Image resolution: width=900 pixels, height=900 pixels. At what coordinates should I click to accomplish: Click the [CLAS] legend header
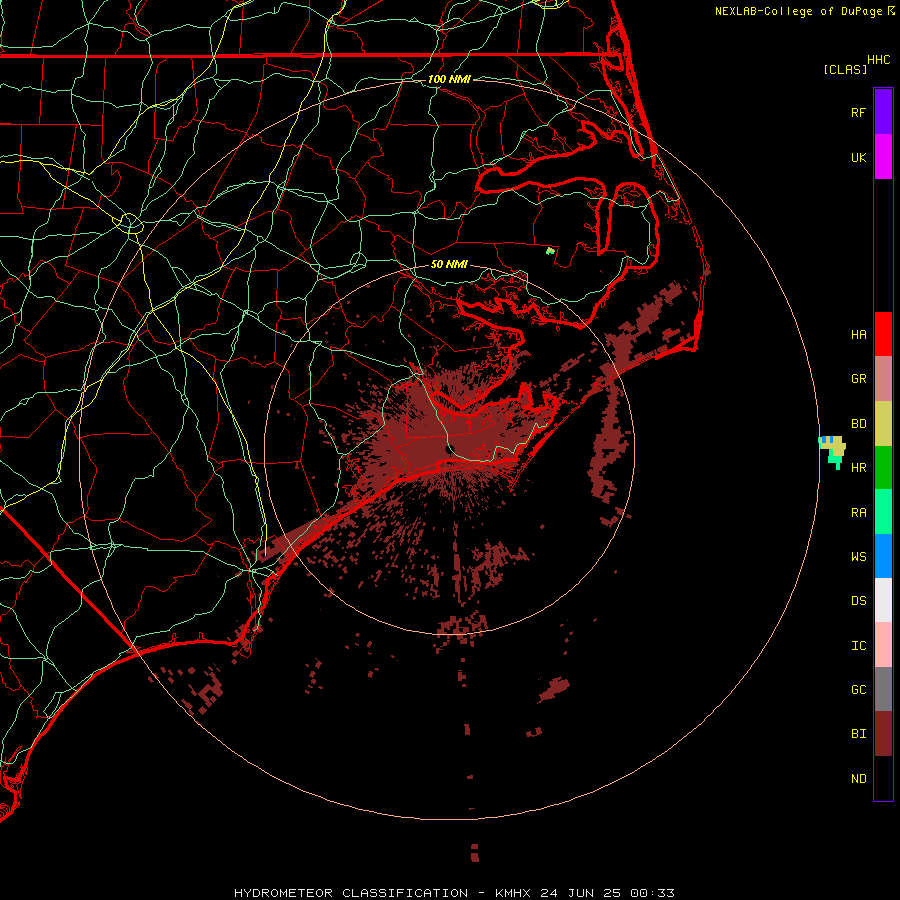pos(845,69)
